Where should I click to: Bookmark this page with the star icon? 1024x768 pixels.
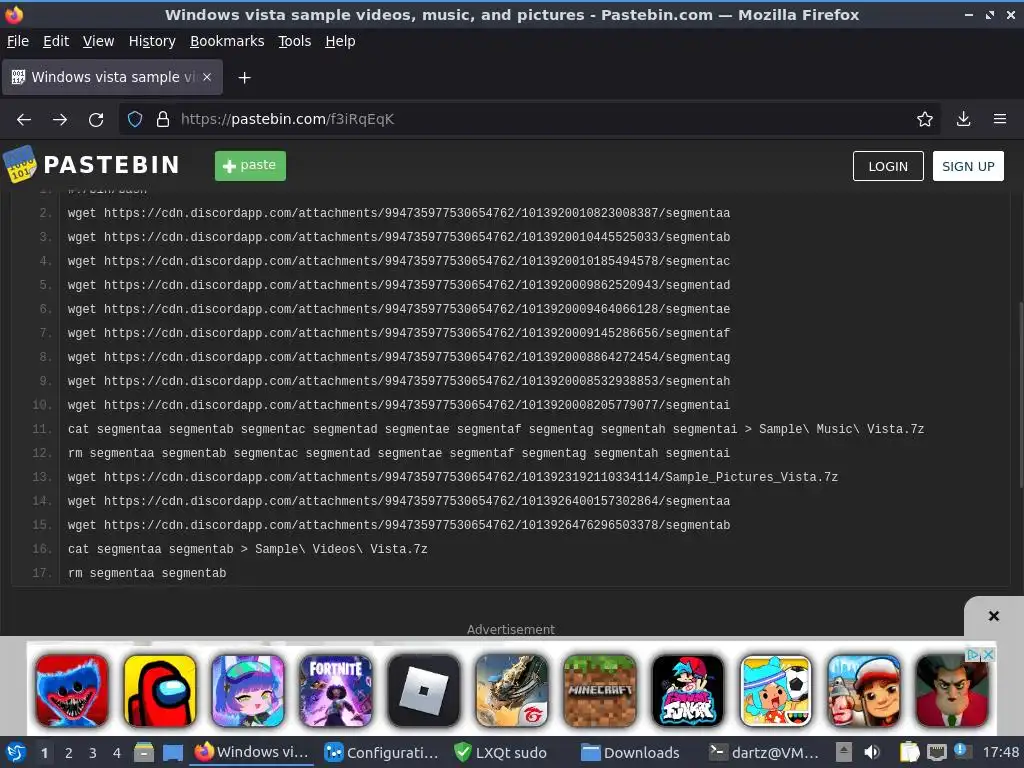pos(925,120)
